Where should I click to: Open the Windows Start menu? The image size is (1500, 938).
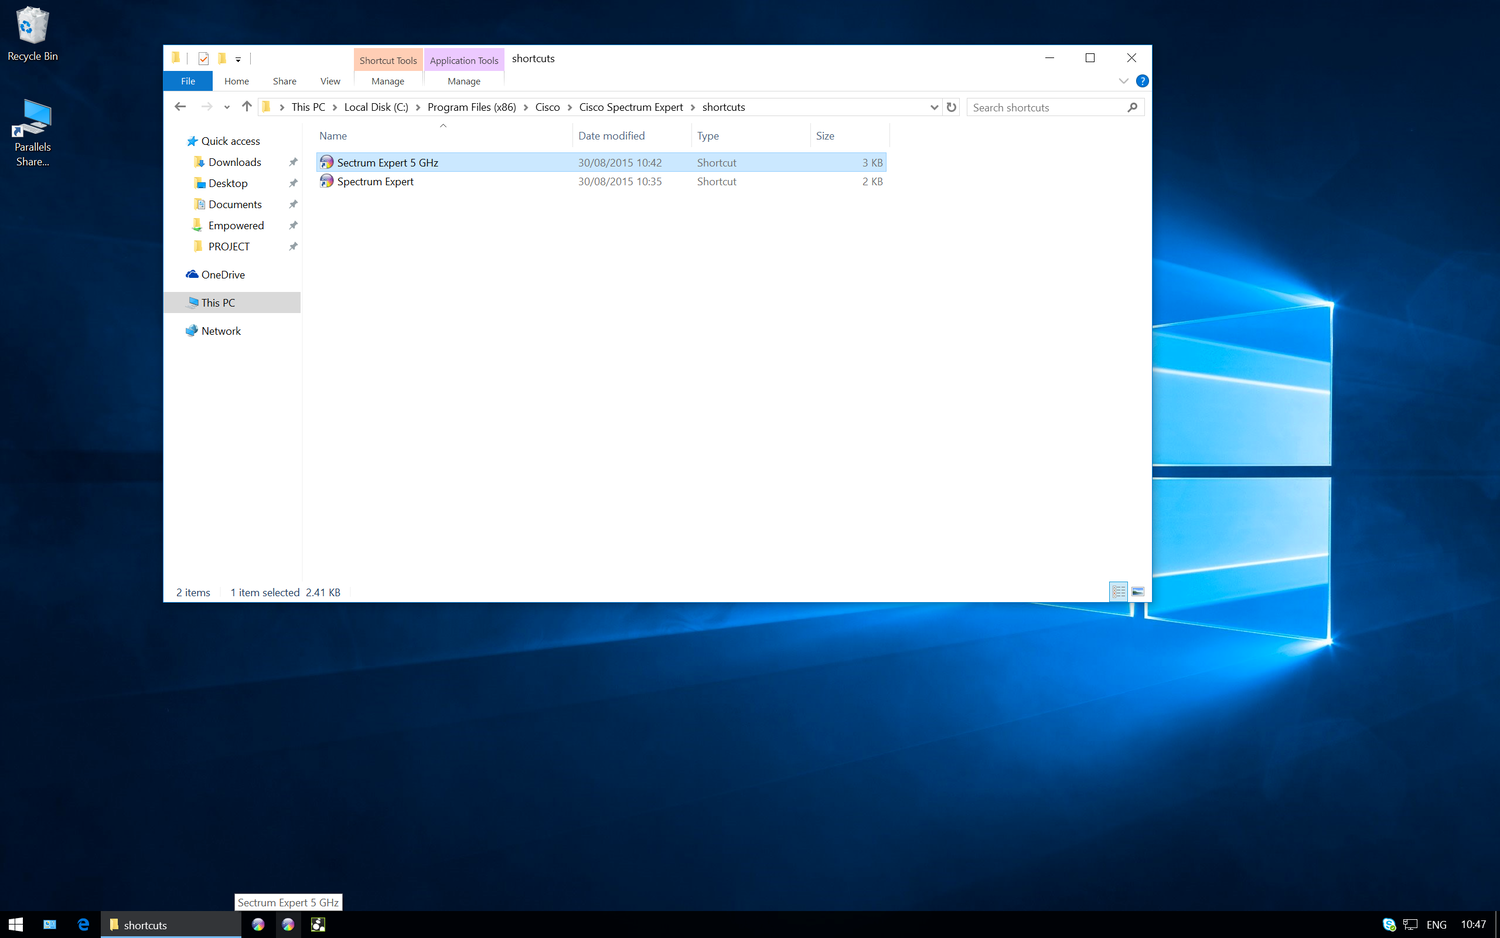tap(16, 925)
